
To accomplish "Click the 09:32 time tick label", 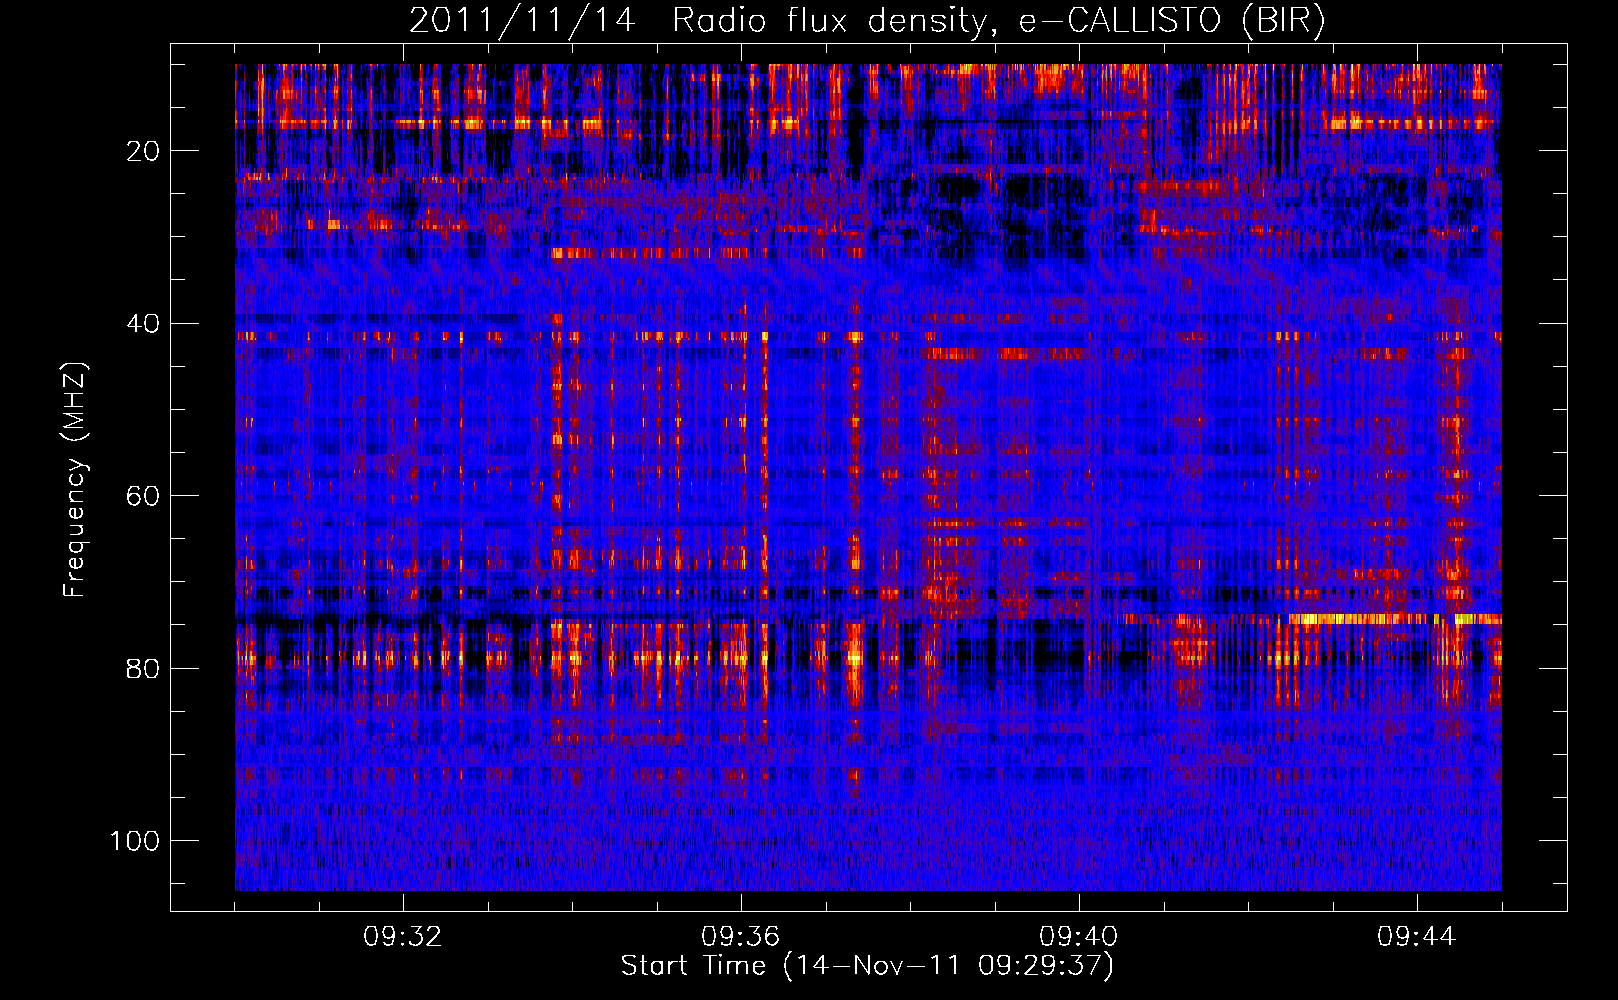I will (403, 937).
